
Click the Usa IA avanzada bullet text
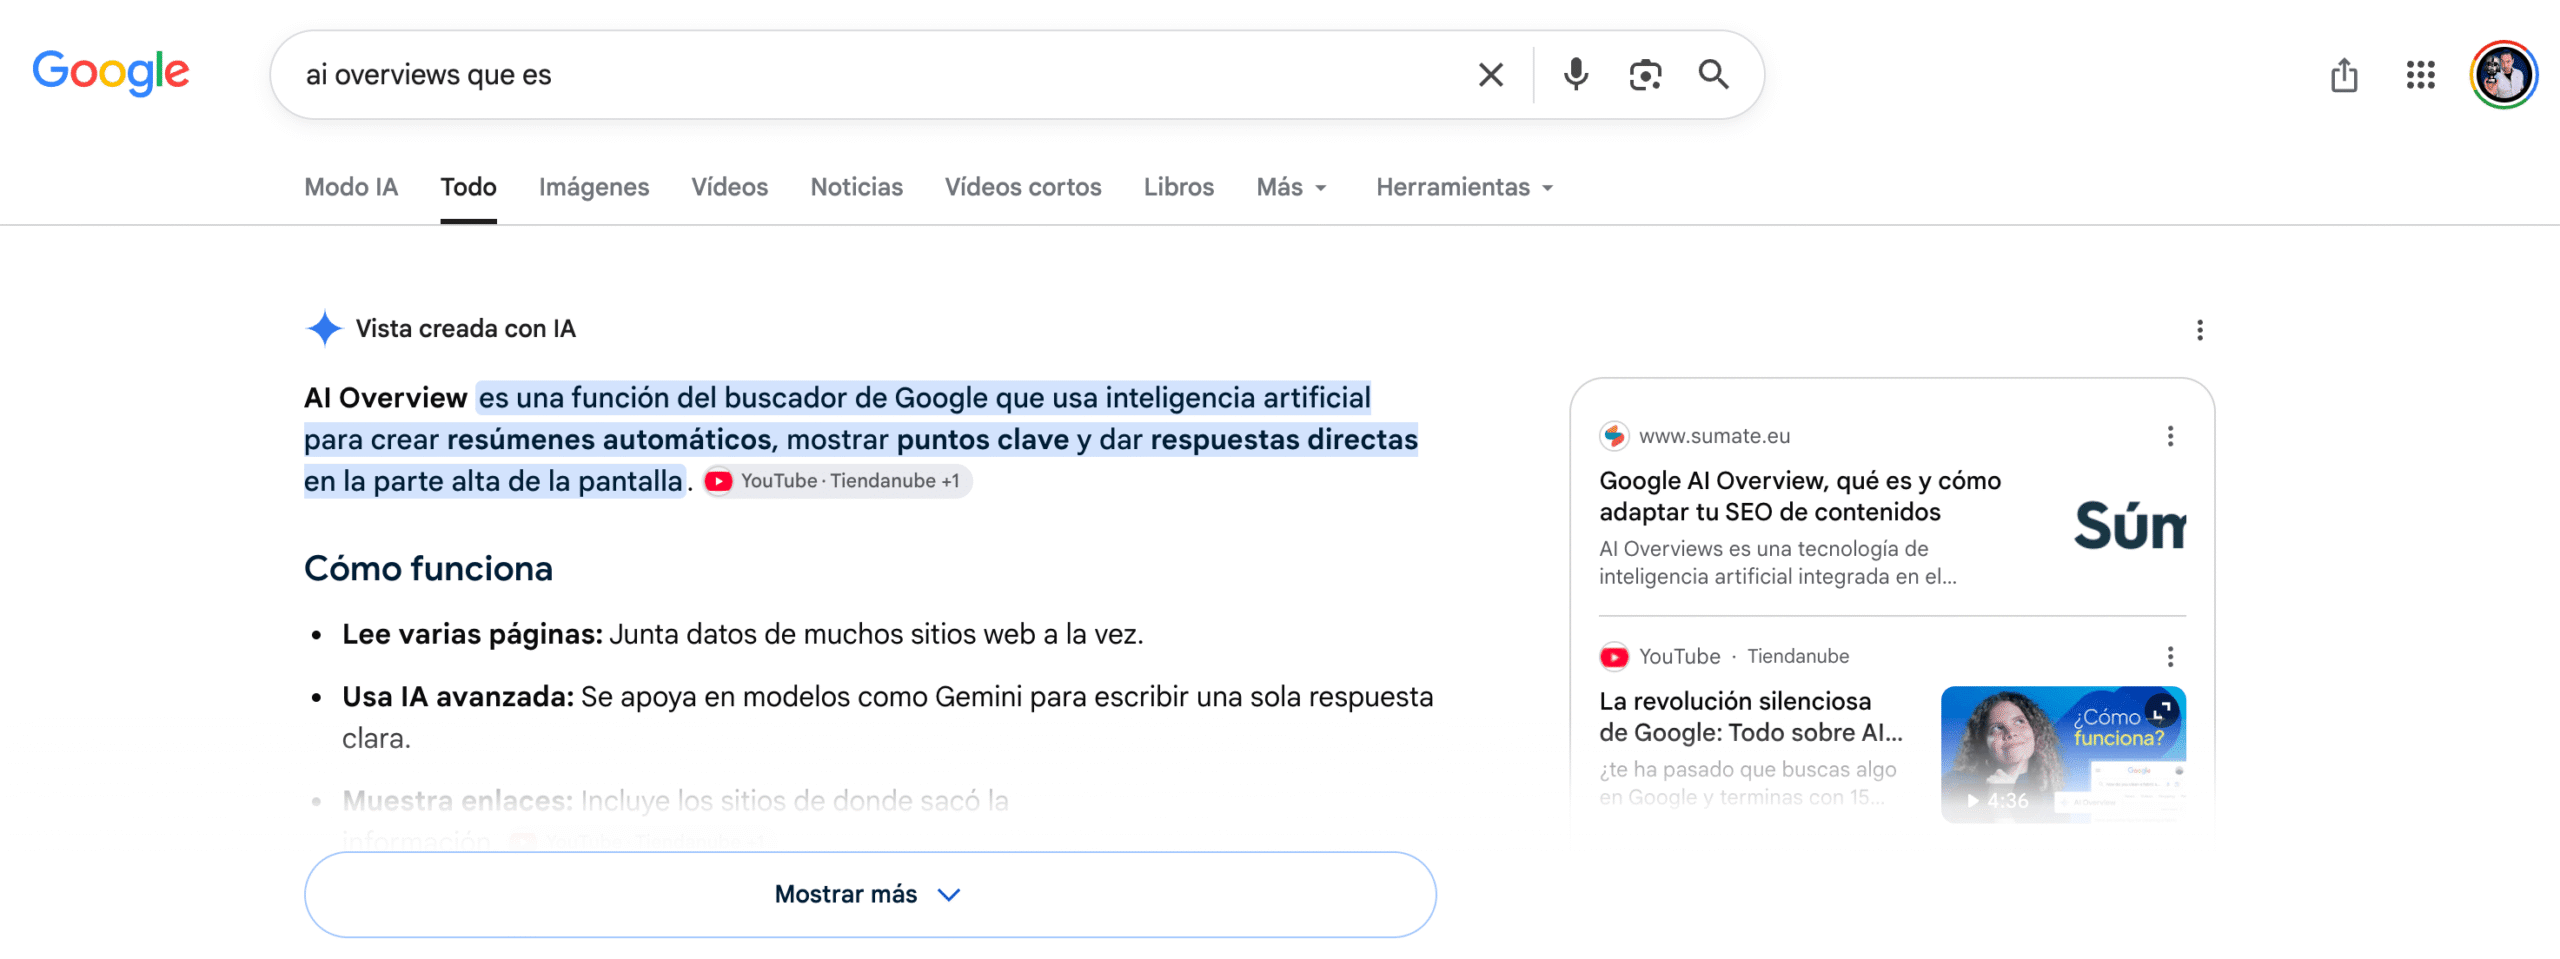[x=887, y=717]
